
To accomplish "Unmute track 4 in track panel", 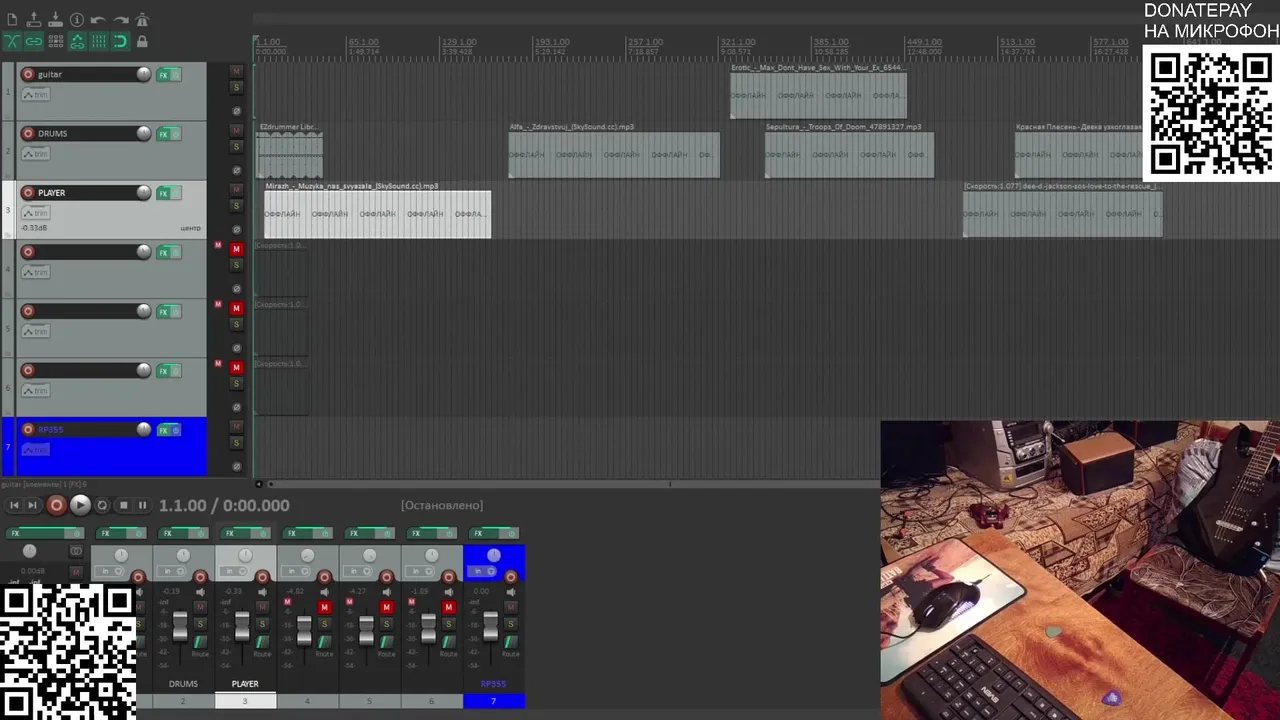I will pos(236,249).
